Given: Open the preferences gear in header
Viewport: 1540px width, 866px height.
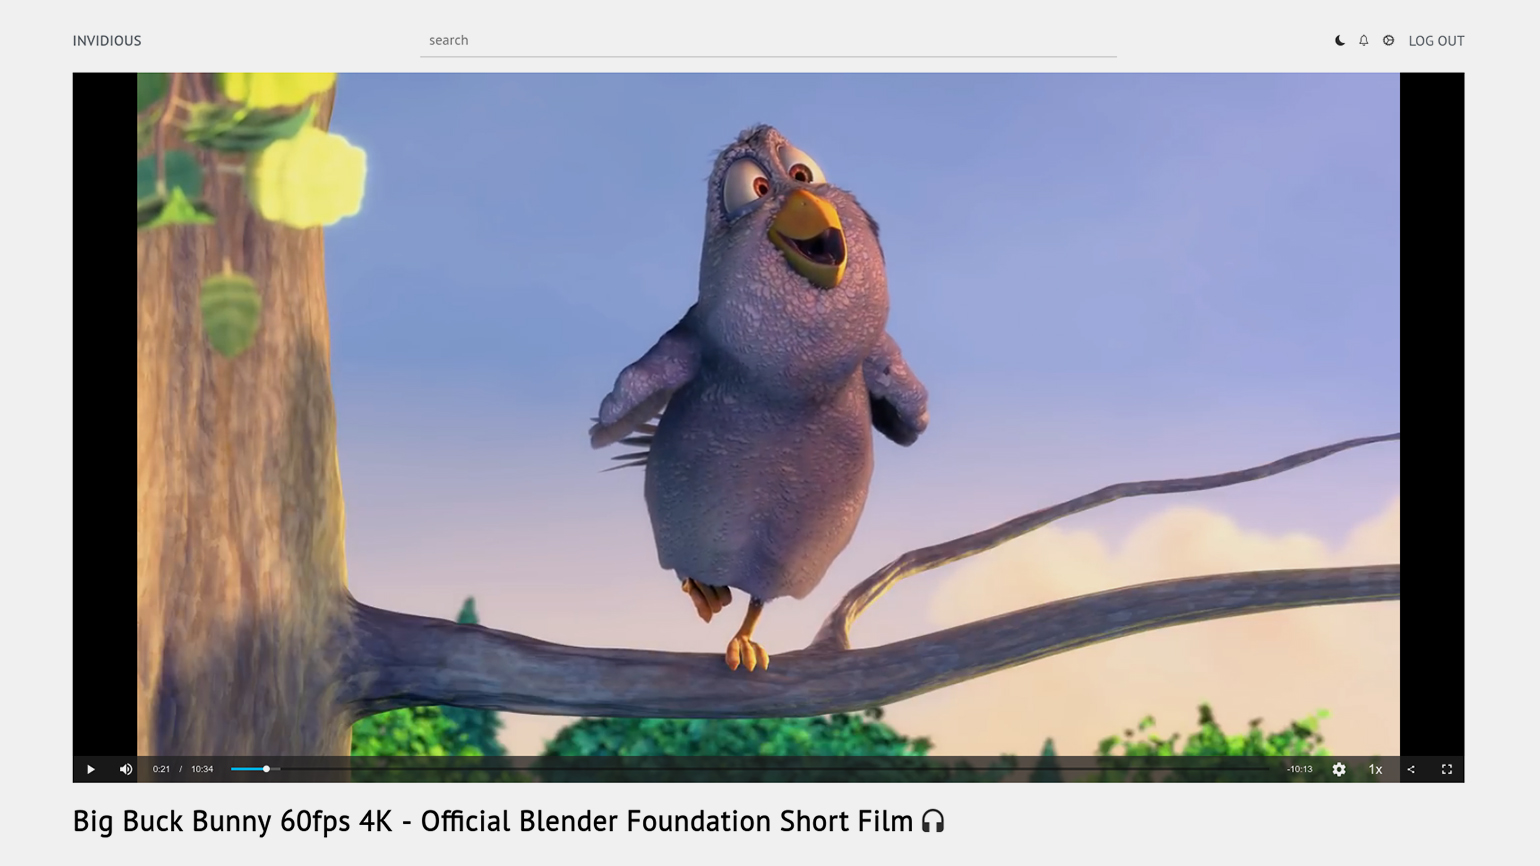Looking at the screenshot, I should [x=1389, y=41].
